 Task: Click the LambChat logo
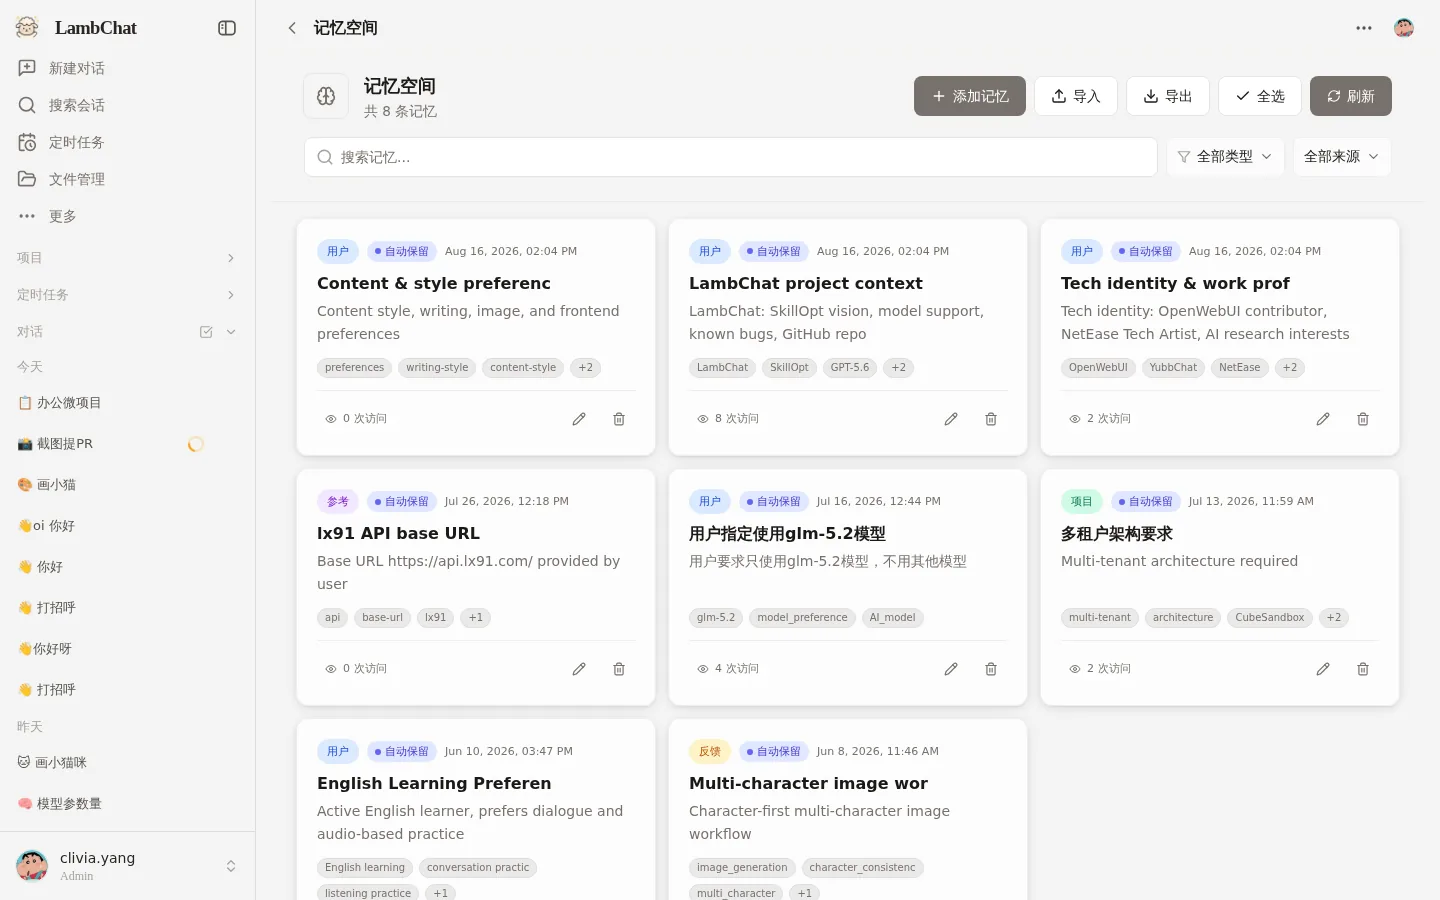click(x=28, y=28)
